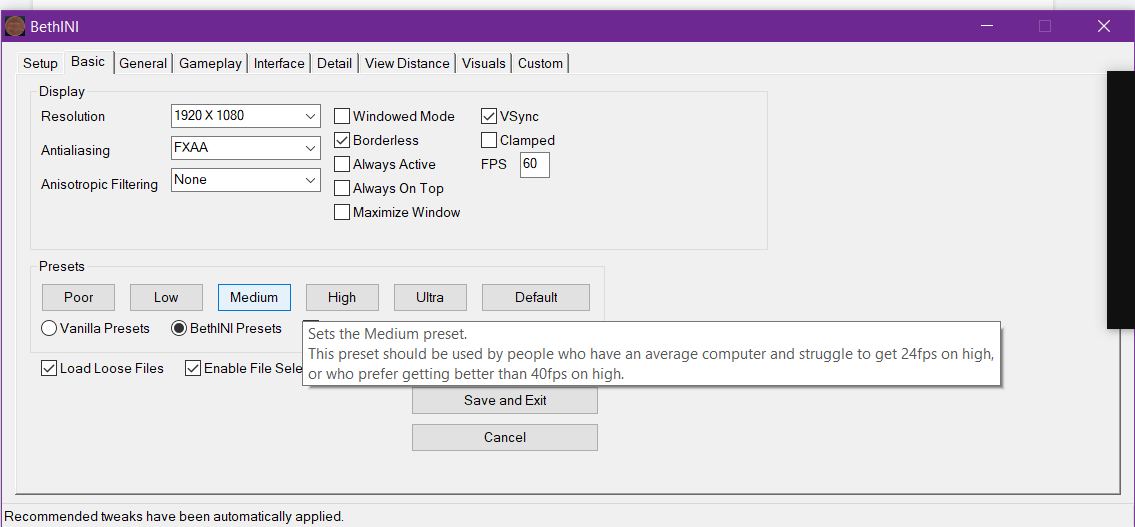Click the BethINI app icon in title bar

click(14, 27)
